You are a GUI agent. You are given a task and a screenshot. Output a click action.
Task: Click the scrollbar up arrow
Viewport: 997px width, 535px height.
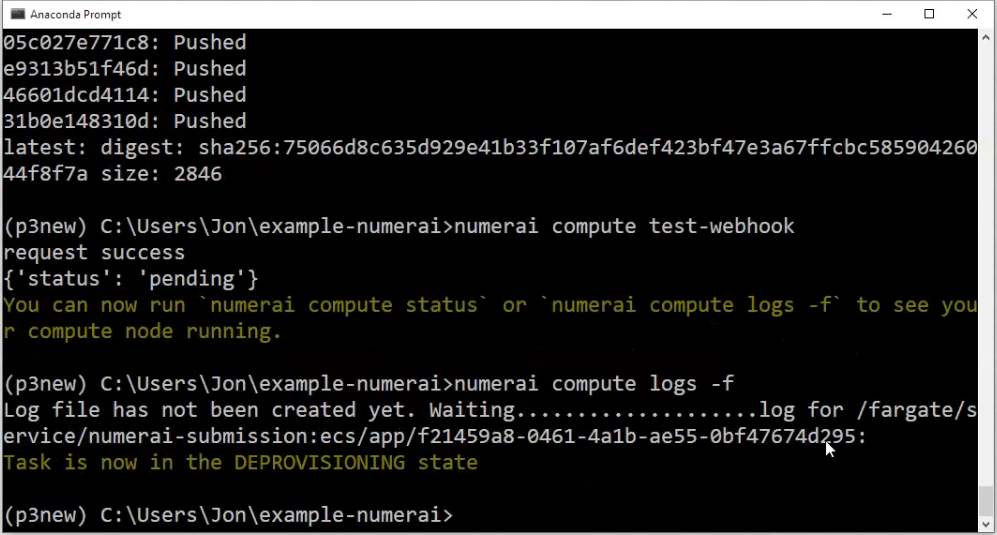click(986, 38)
